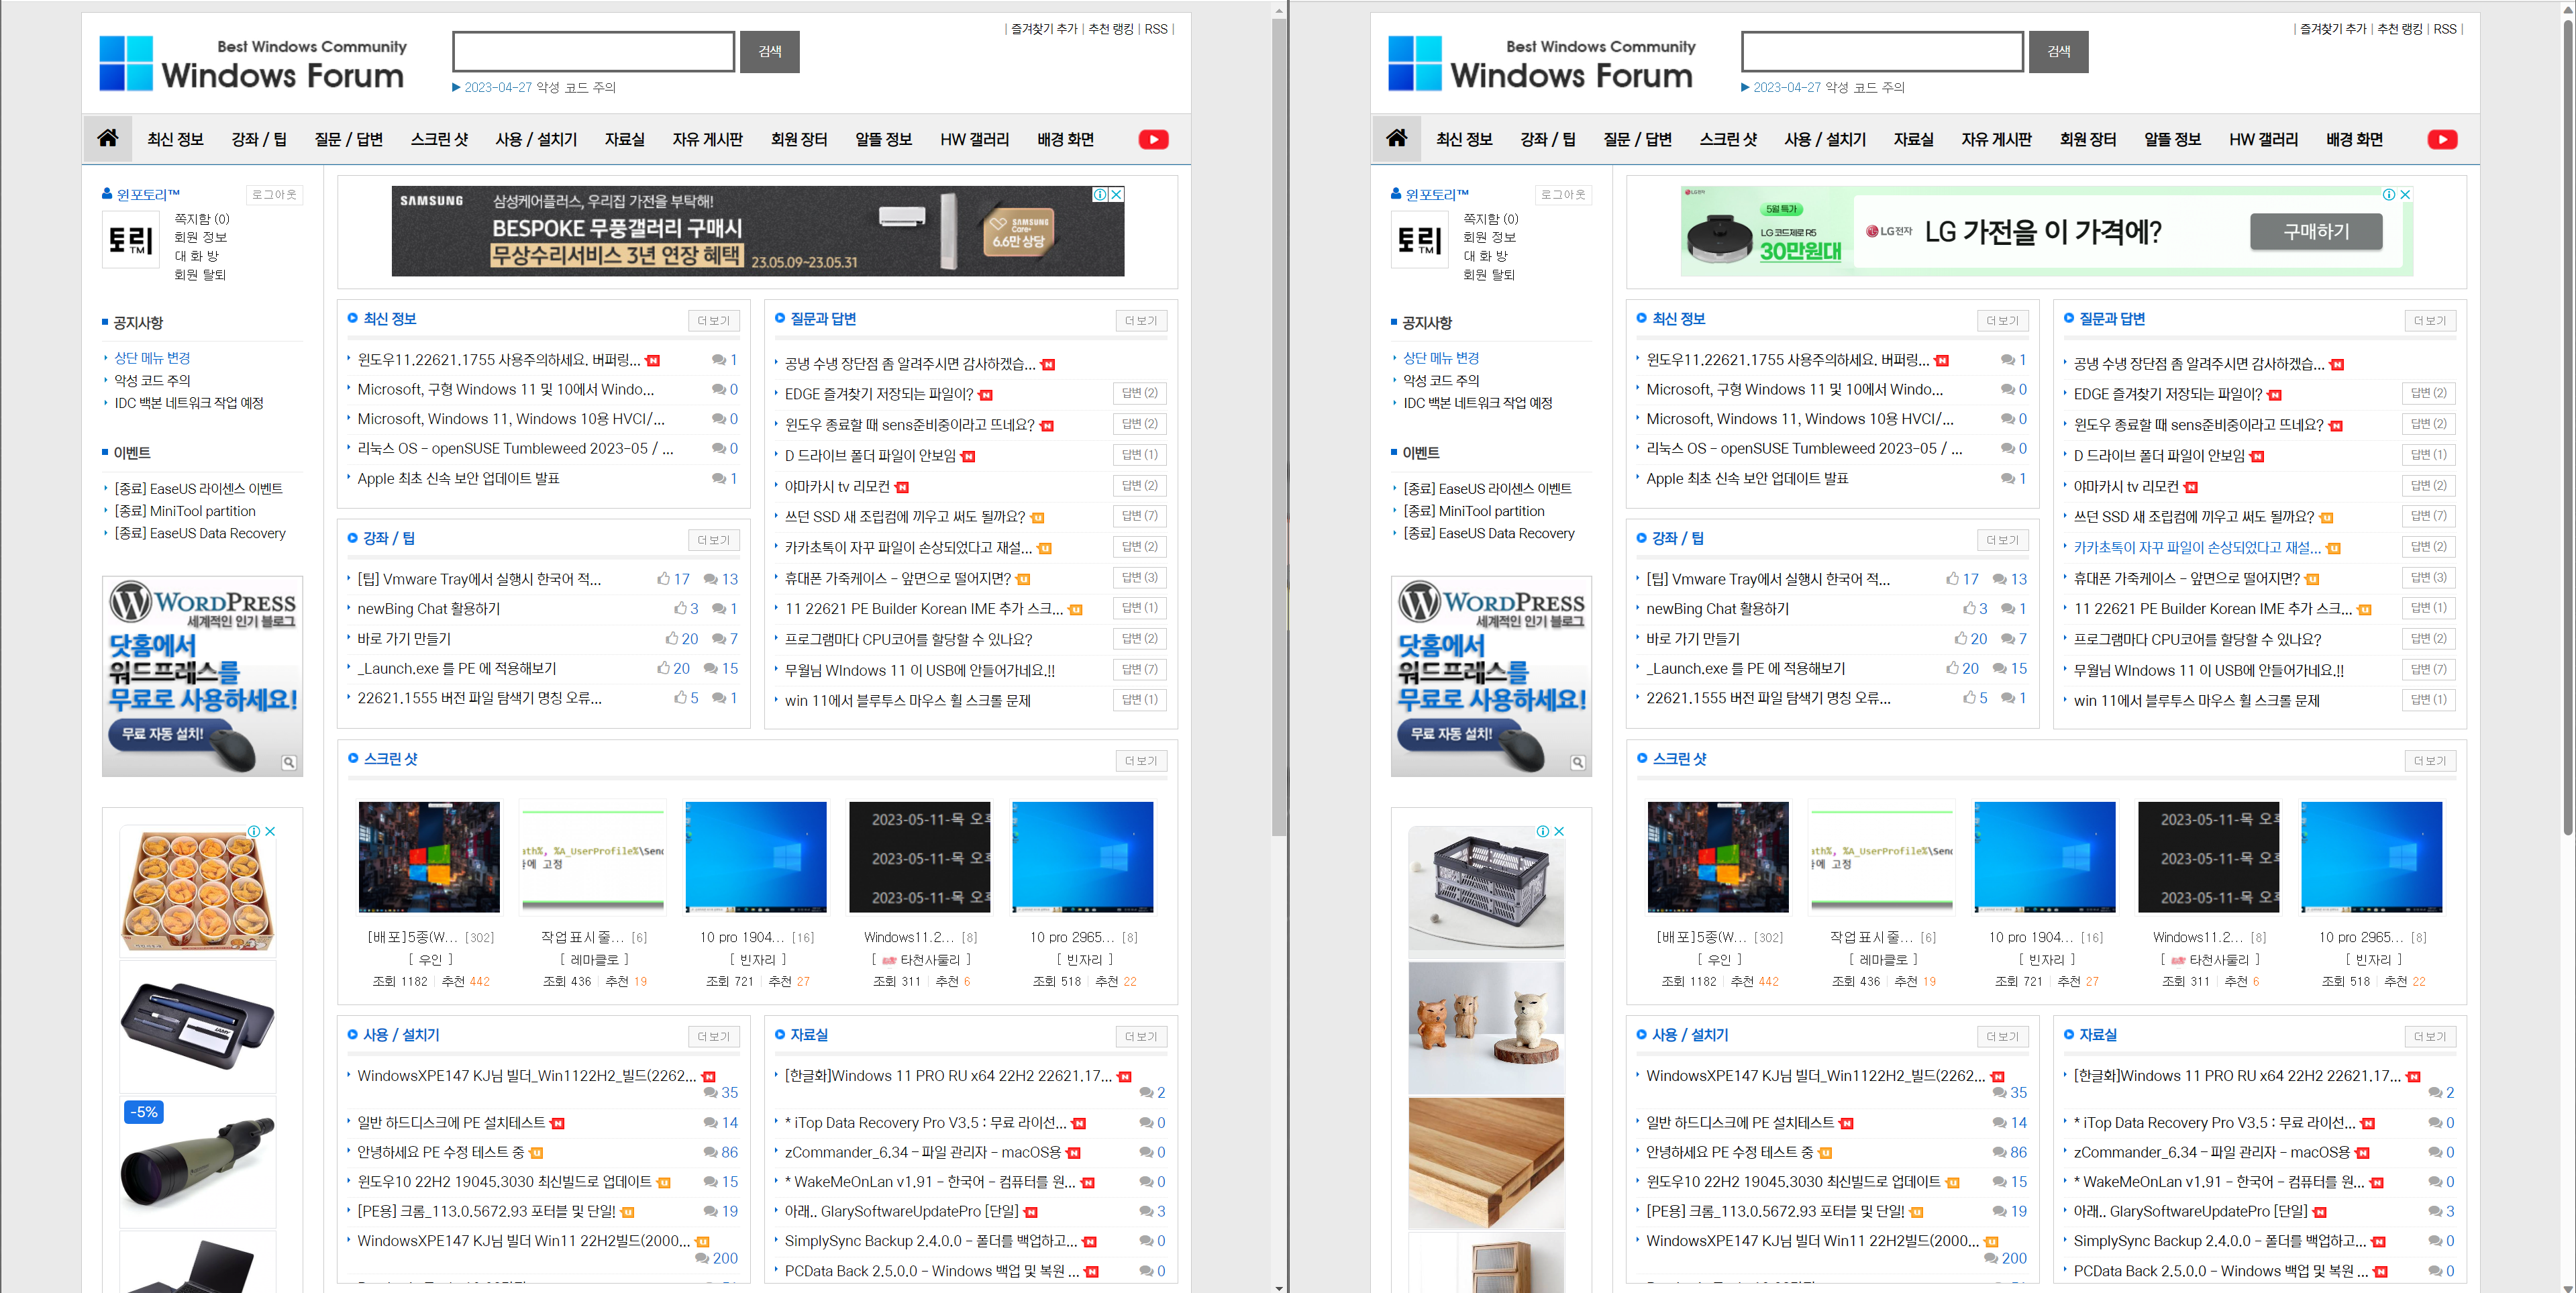Click the 검색 button in left window
Viewport: 2576px width, 1293px height.
coord(769,52)
